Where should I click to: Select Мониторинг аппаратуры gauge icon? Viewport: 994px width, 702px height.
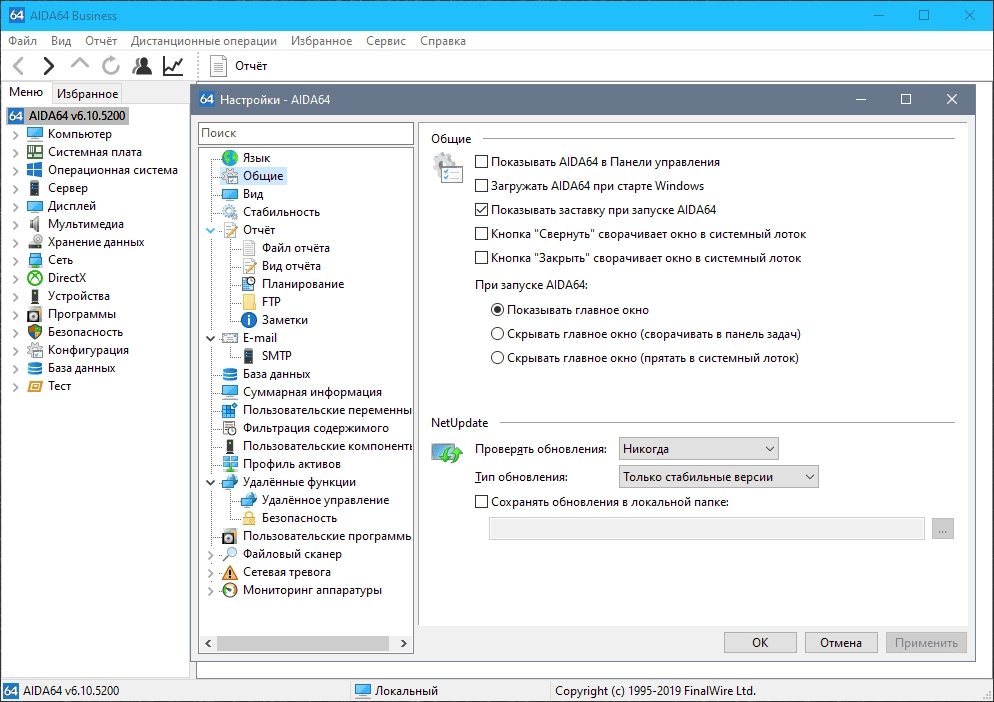point(229,590)
